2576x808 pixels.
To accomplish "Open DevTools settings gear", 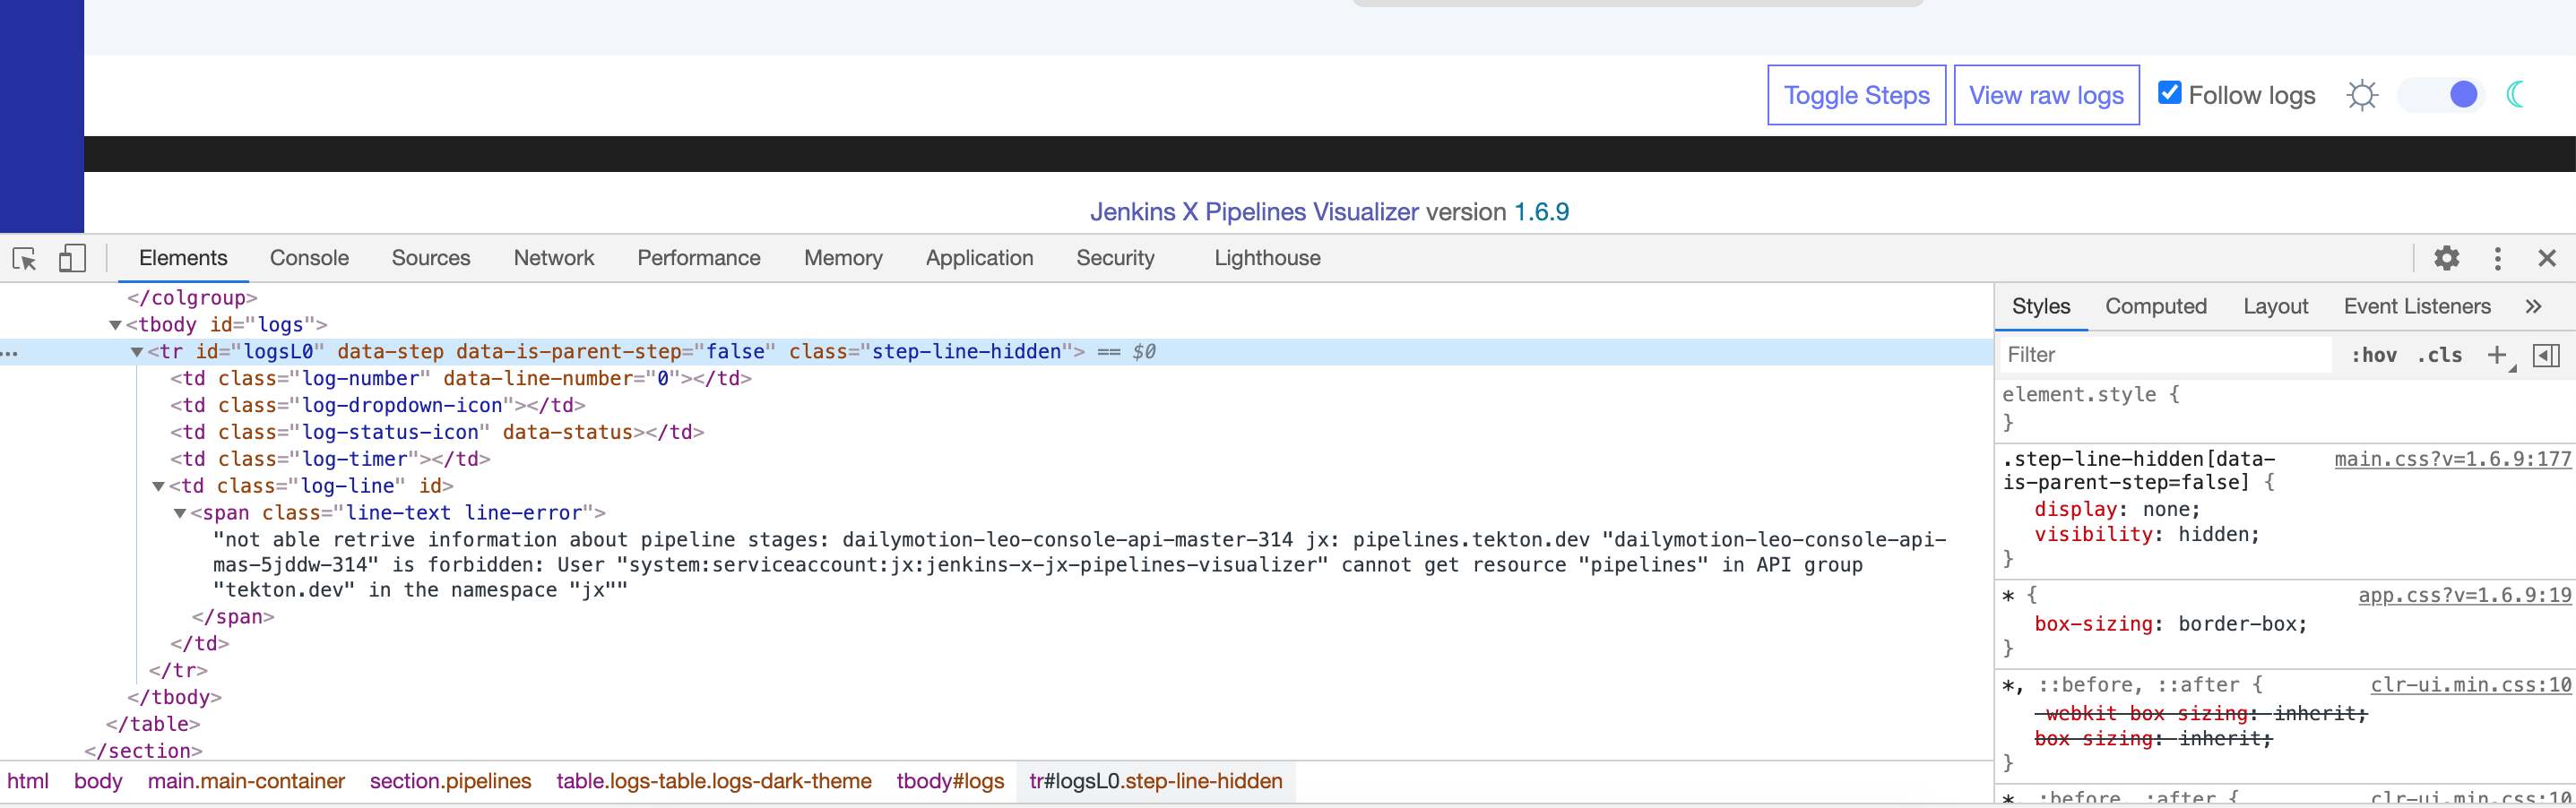I will tap(2447, 258).
